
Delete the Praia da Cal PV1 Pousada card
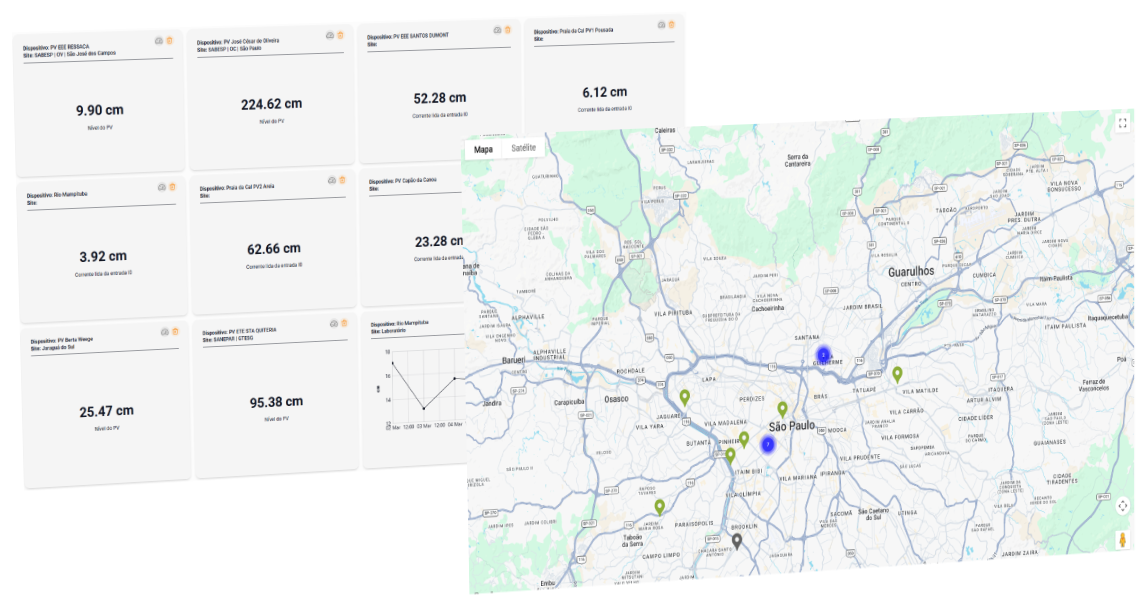point(672,24)
